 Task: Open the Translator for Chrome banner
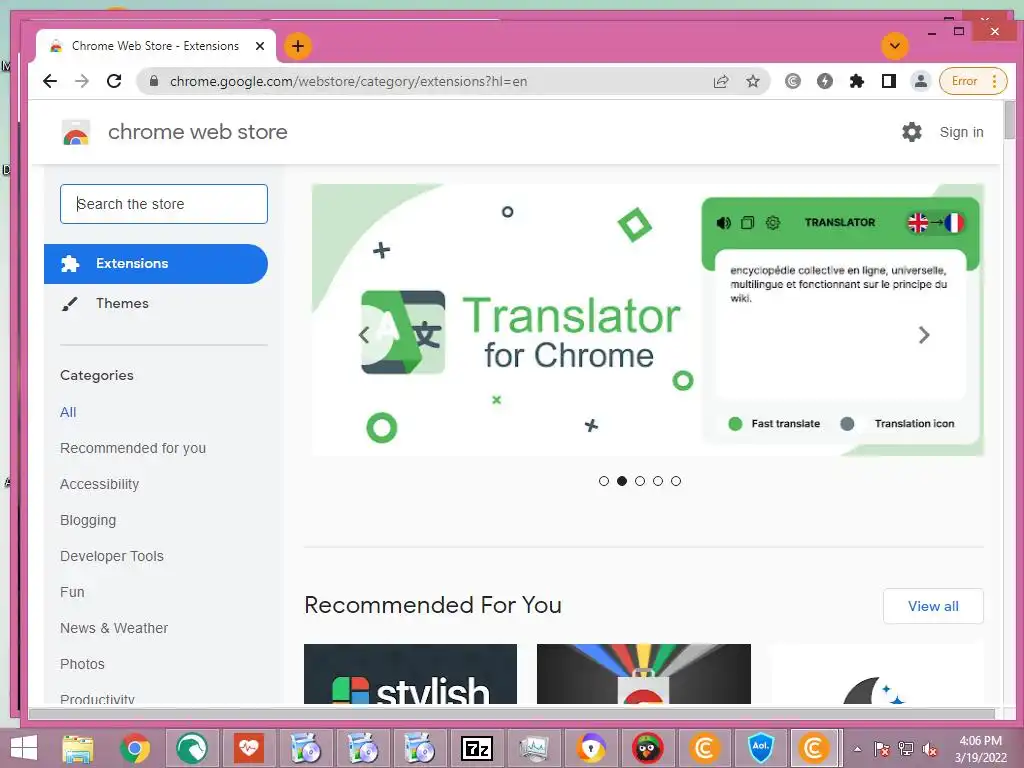click(x=647, y=320)
